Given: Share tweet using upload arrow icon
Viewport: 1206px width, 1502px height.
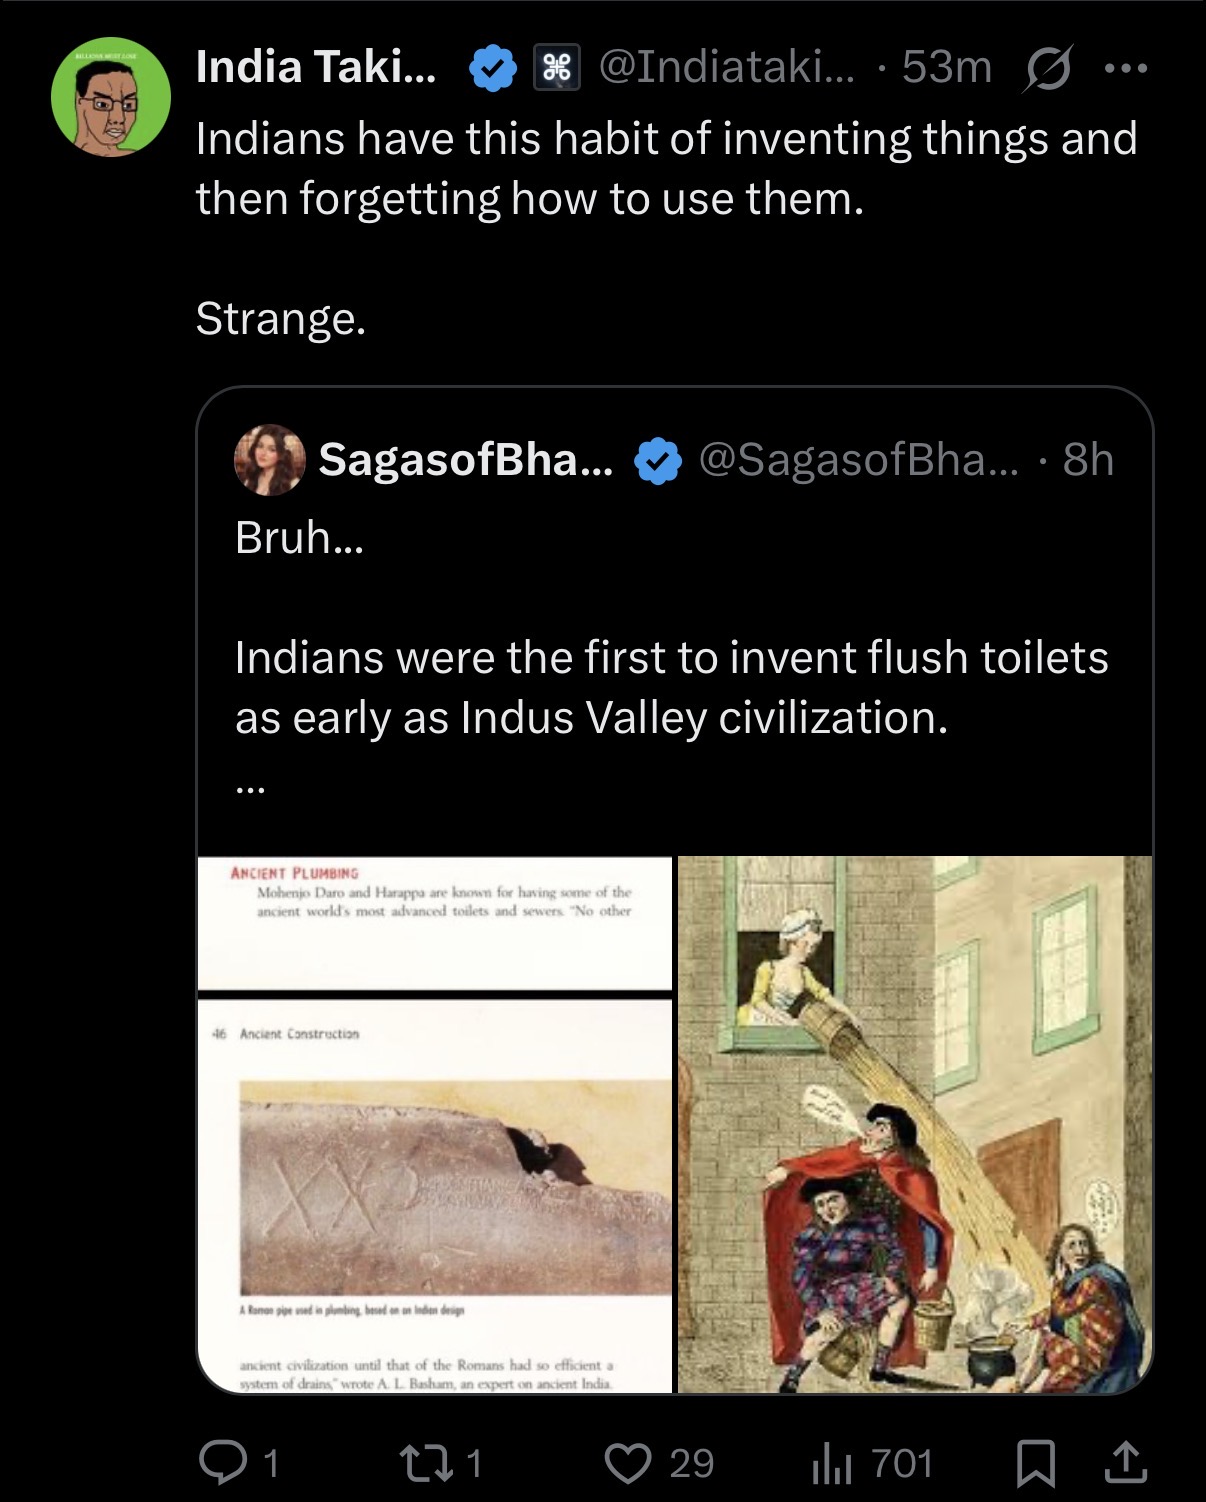Looking at the screenshot, I should [x=1125, y=1463].
